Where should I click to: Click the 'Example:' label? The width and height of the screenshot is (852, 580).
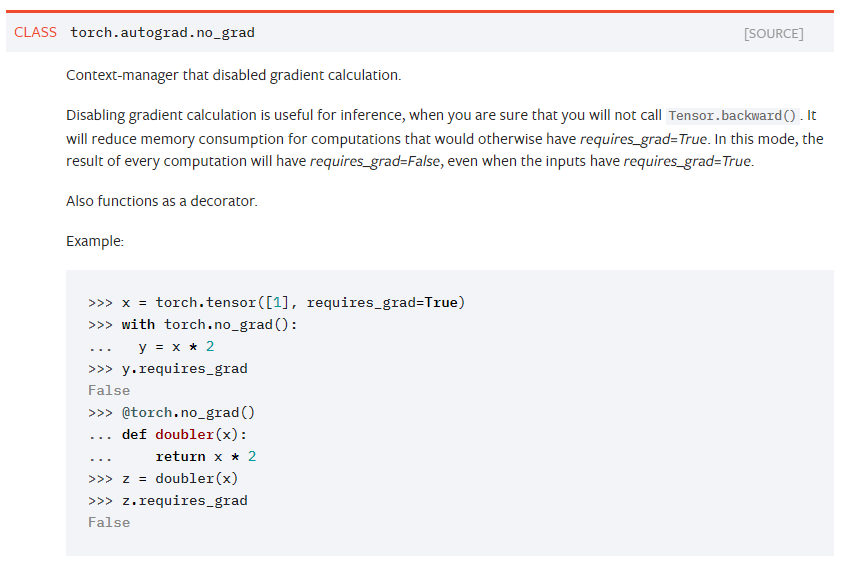tap(95, 241)
